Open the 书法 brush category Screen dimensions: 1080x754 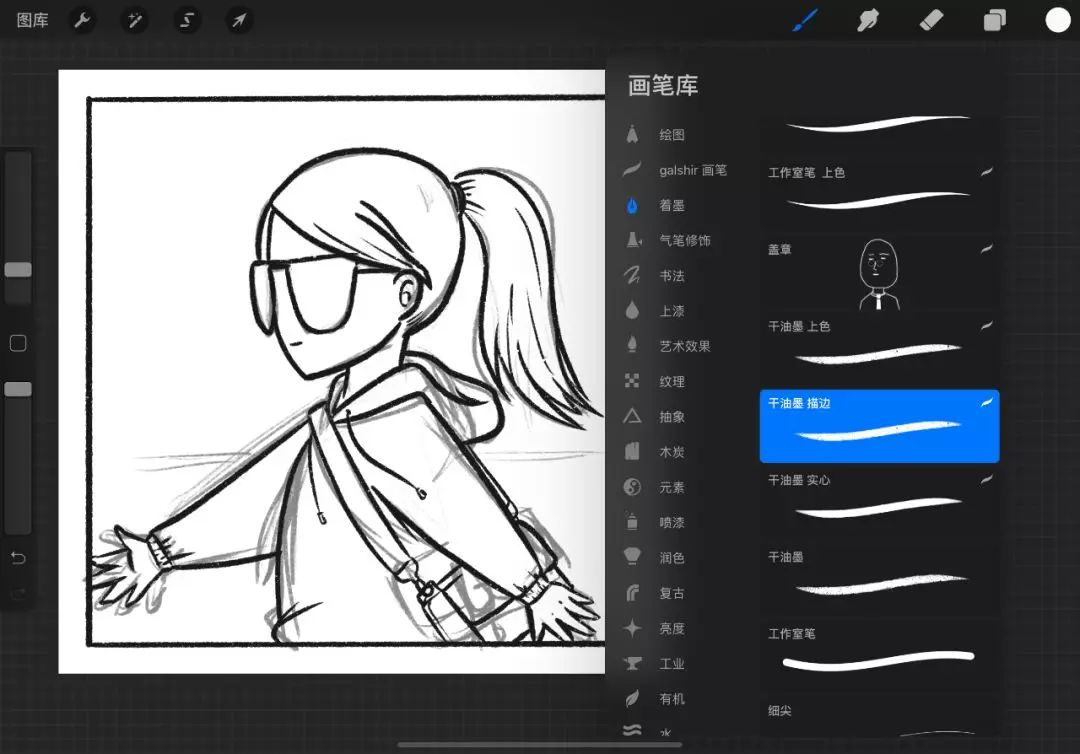pos(671,276)
